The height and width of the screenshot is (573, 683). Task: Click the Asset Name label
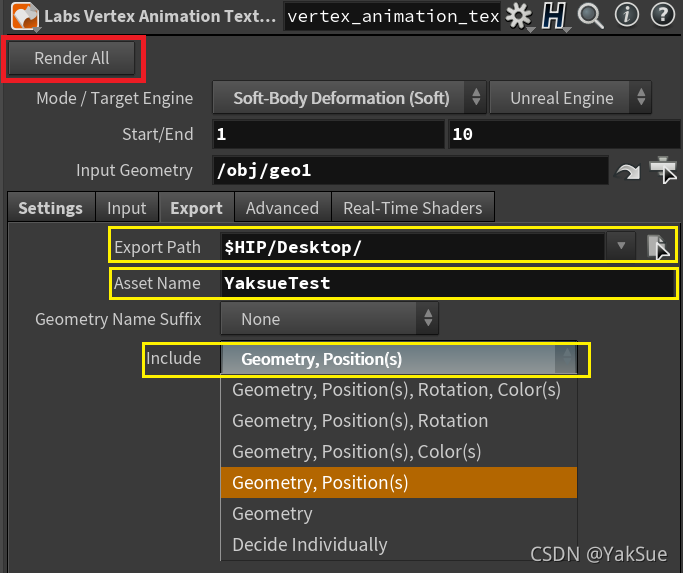pyautogui.click(x=157, y=283)
